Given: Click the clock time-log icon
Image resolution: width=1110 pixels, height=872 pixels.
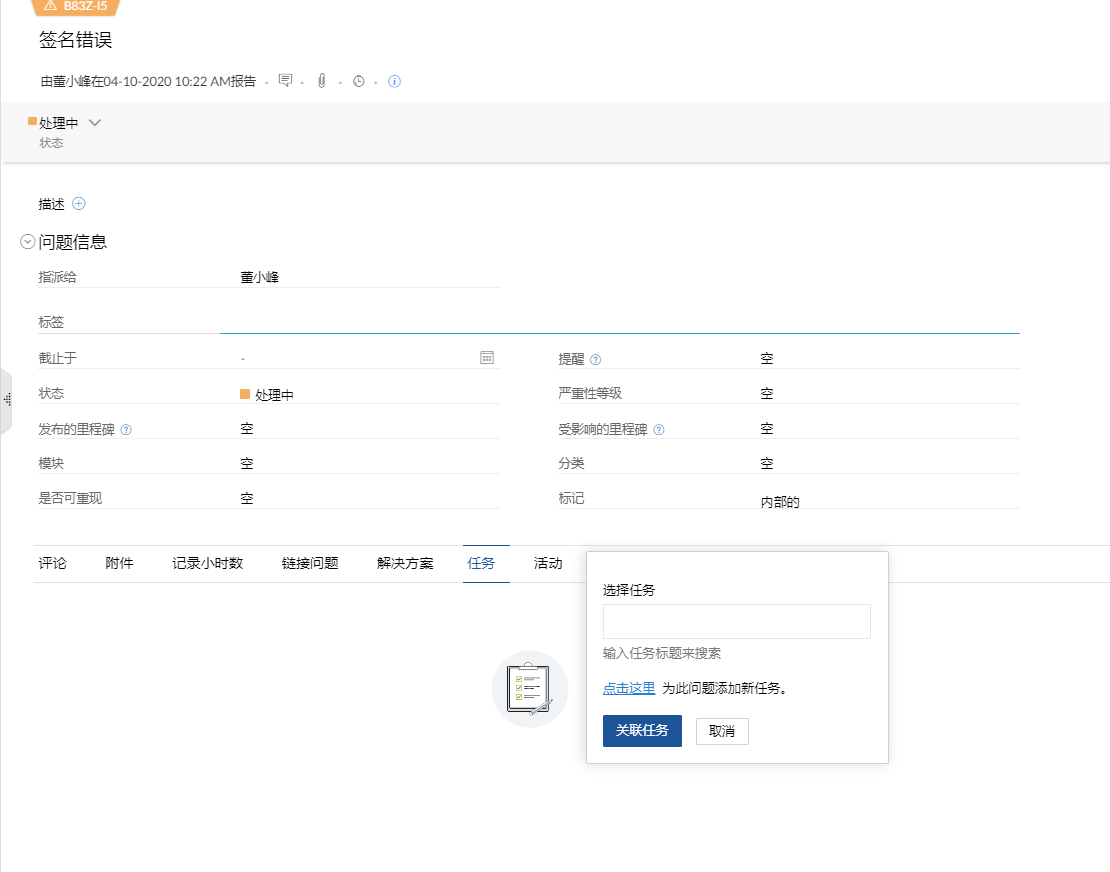Looking at the screenshot, I should click(x=358, y=81).
